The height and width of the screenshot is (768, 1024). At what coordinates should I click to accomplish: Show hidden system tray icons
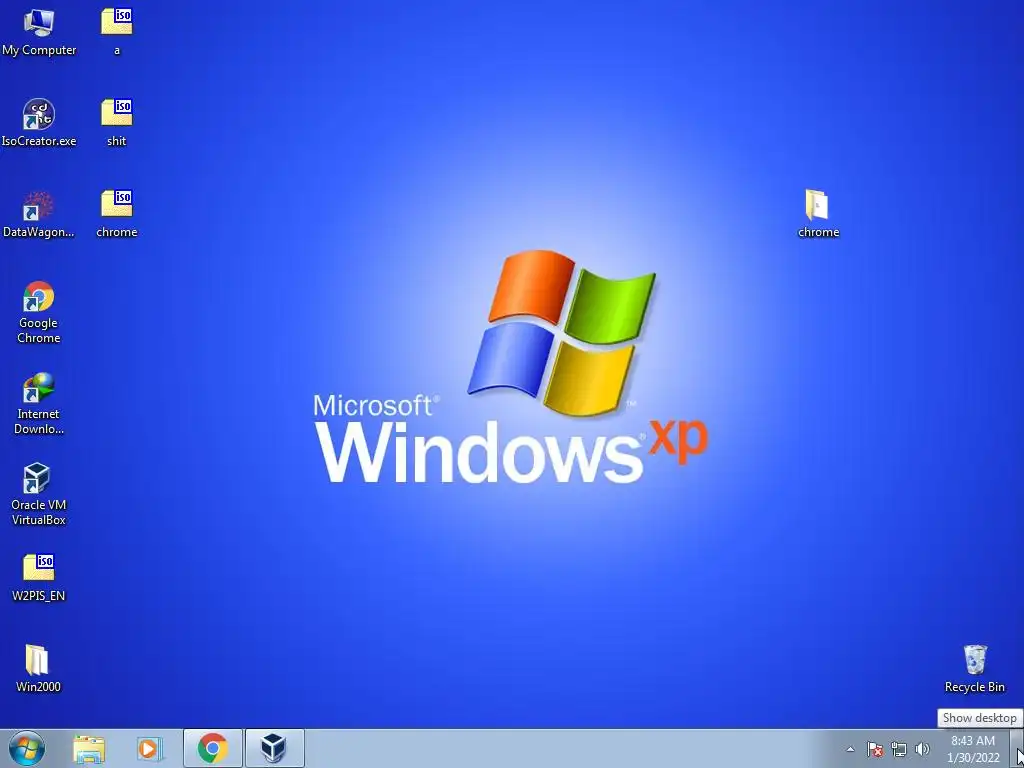coord(850,749)
